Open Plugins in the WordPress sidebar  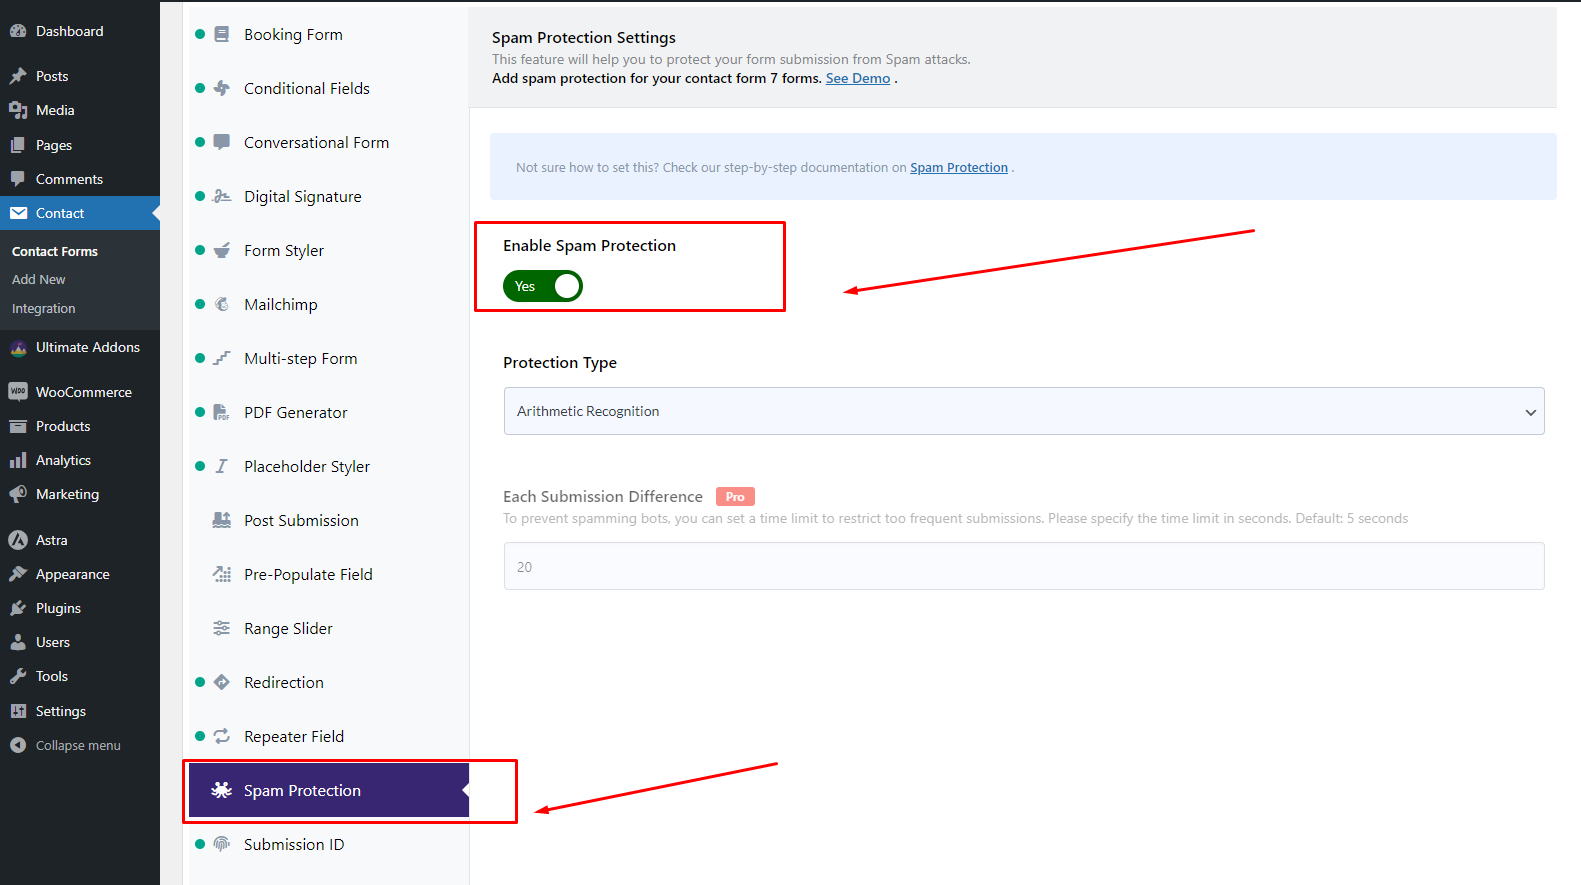[x=58, y=608]
